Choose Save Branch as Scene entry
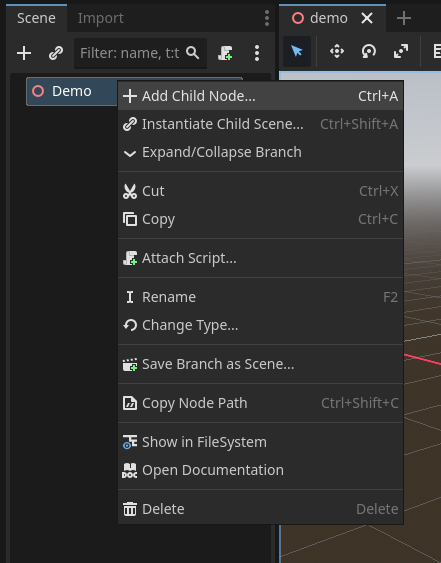 [261, 364]
